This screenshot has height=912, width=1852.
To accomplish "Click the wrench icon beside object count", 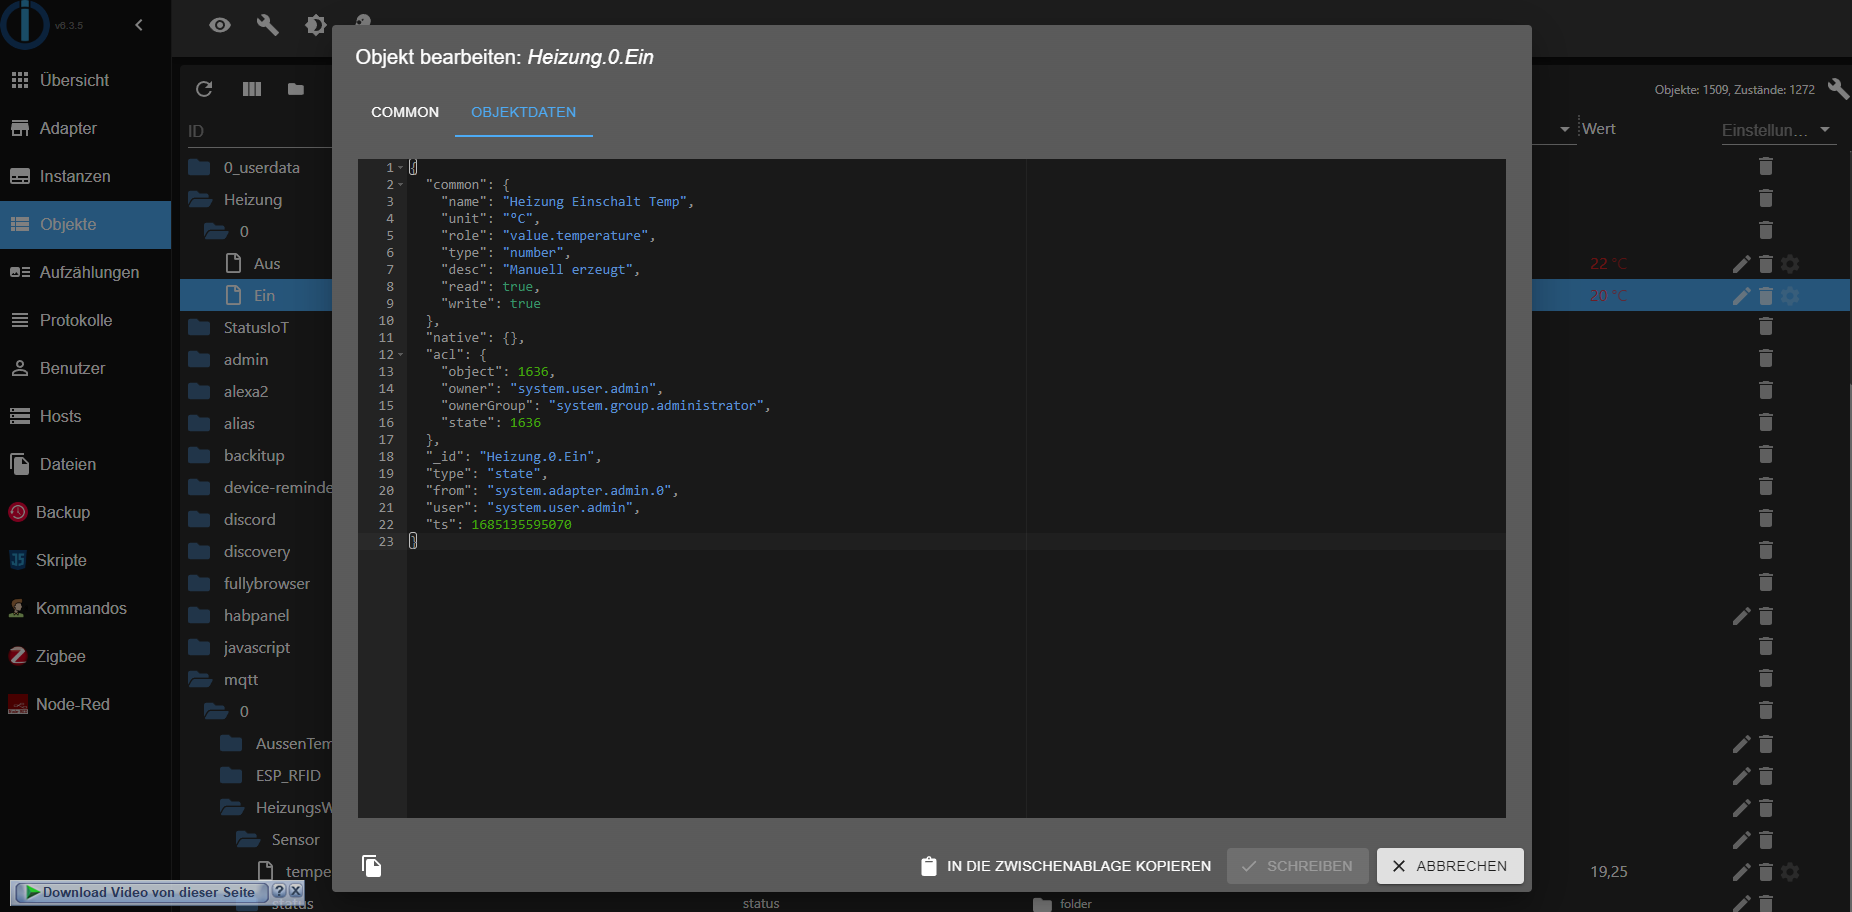I will (1838, 89).
